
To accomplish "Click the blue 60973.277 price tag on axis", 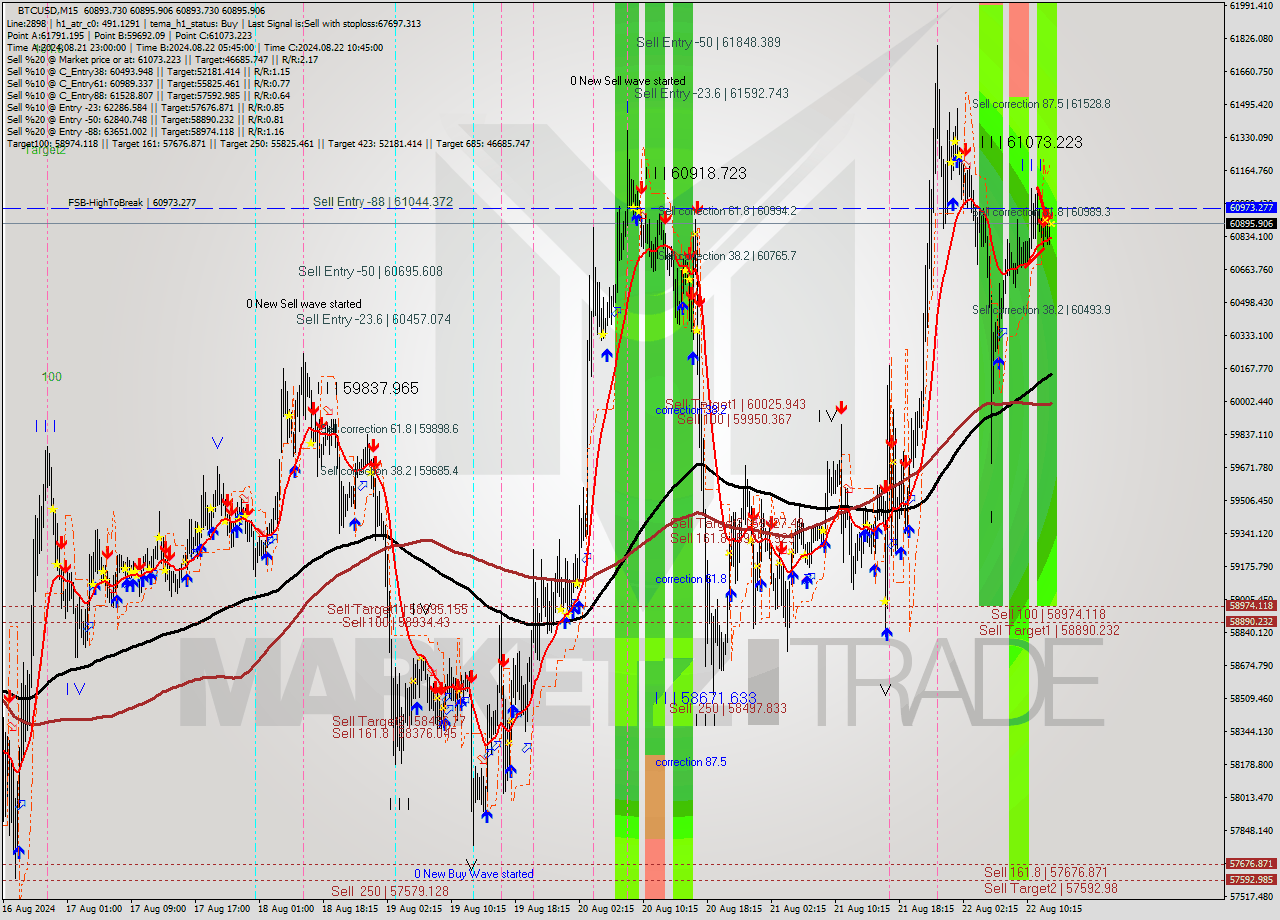I will coord(1251,207).
